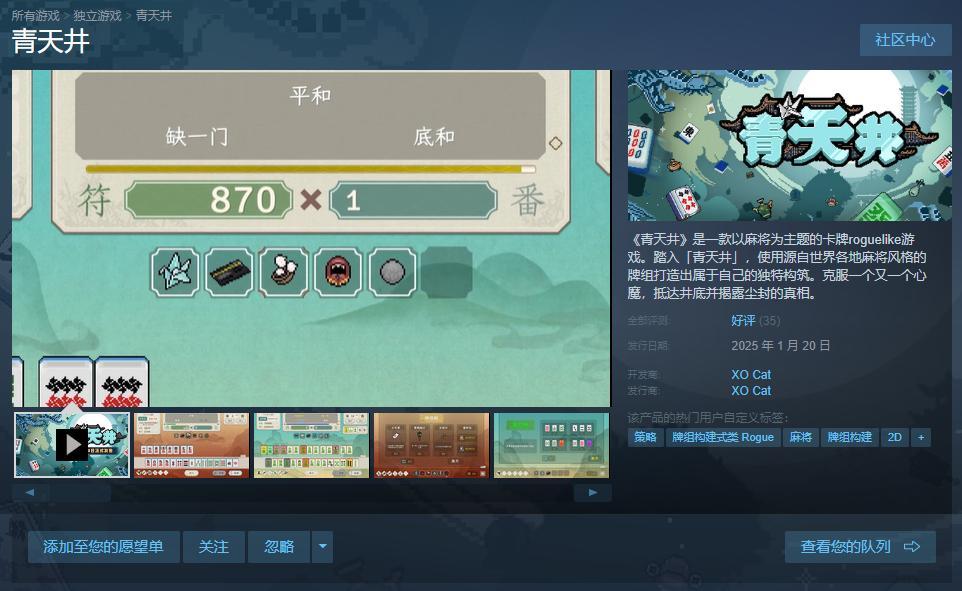Click the left arrow of screenshot scroller

(x=30, y=492)
